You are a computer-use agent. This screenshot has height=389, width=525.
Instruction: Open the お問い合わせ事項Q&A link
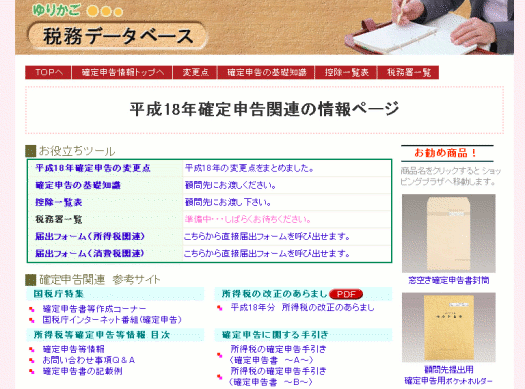click(x=89, y=360)
